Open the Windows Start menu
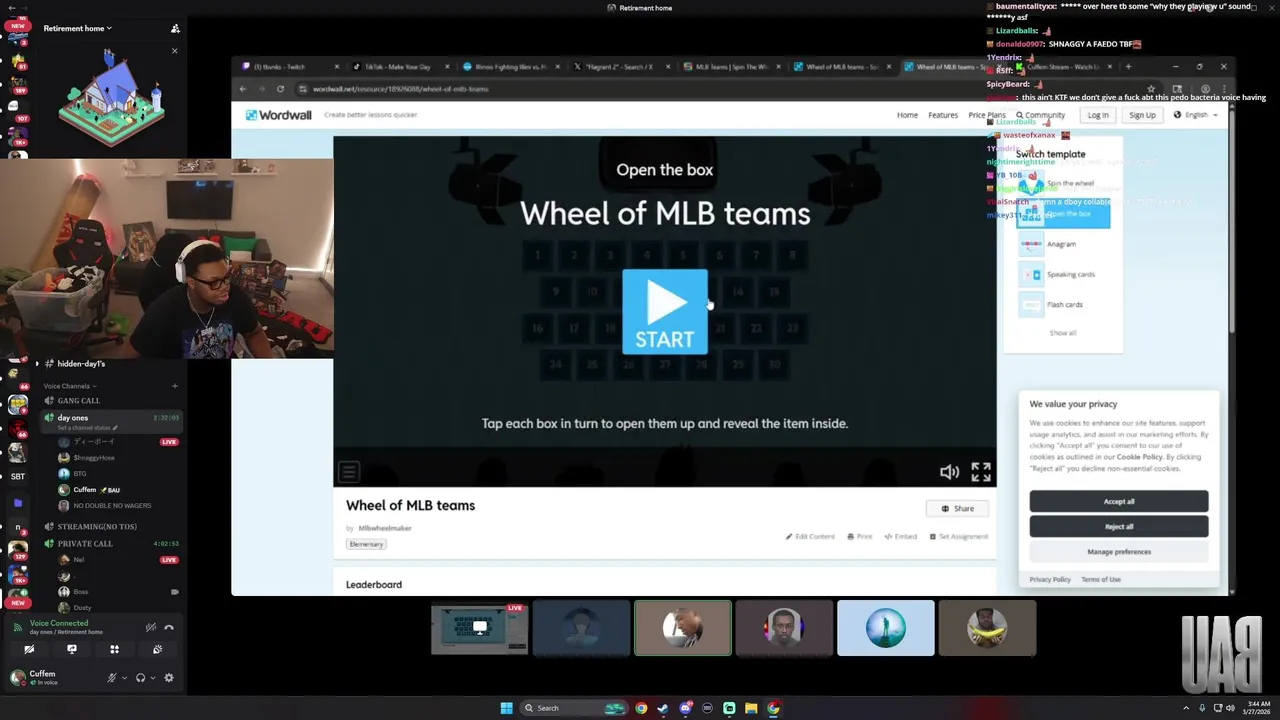This screenshot has height=720, width=1280. 507,708
